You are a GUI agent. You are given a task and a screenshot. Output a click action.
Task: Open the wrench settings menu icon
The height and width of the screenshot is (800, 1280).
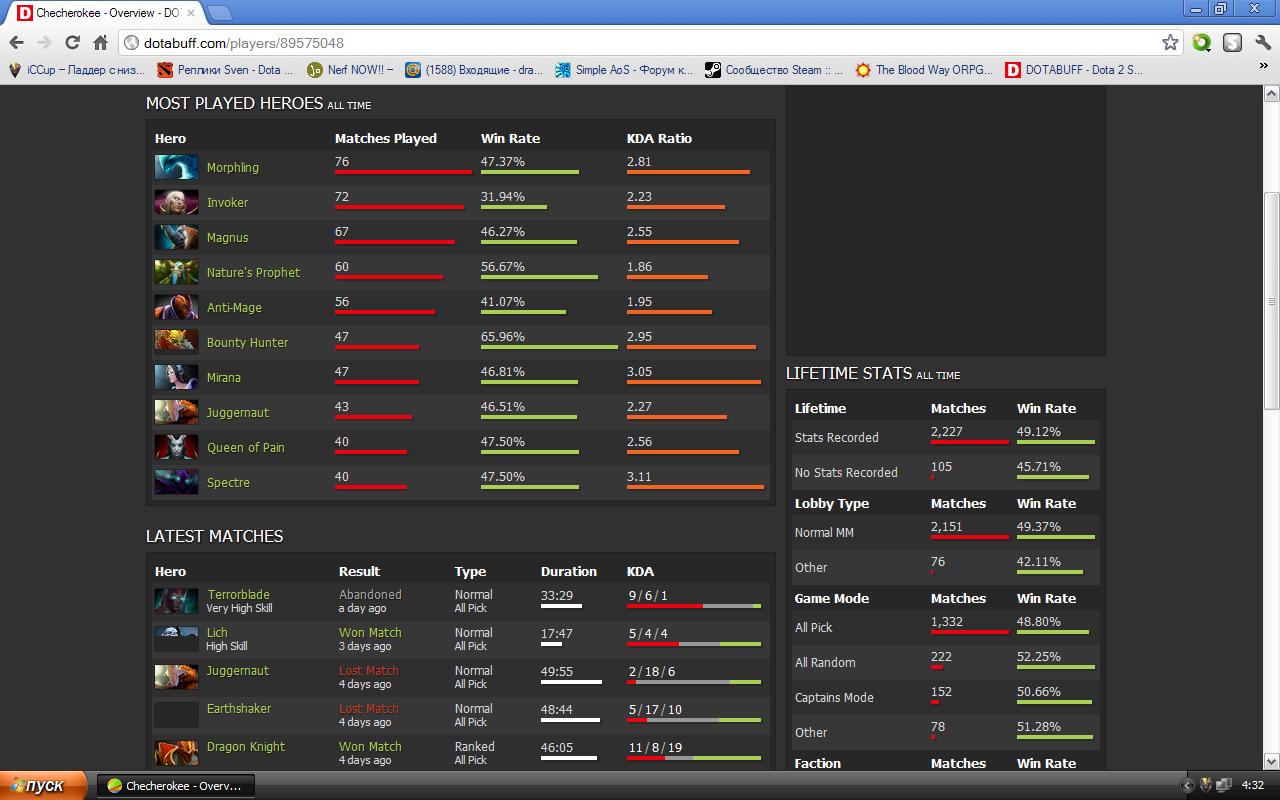coord(1263,43)
